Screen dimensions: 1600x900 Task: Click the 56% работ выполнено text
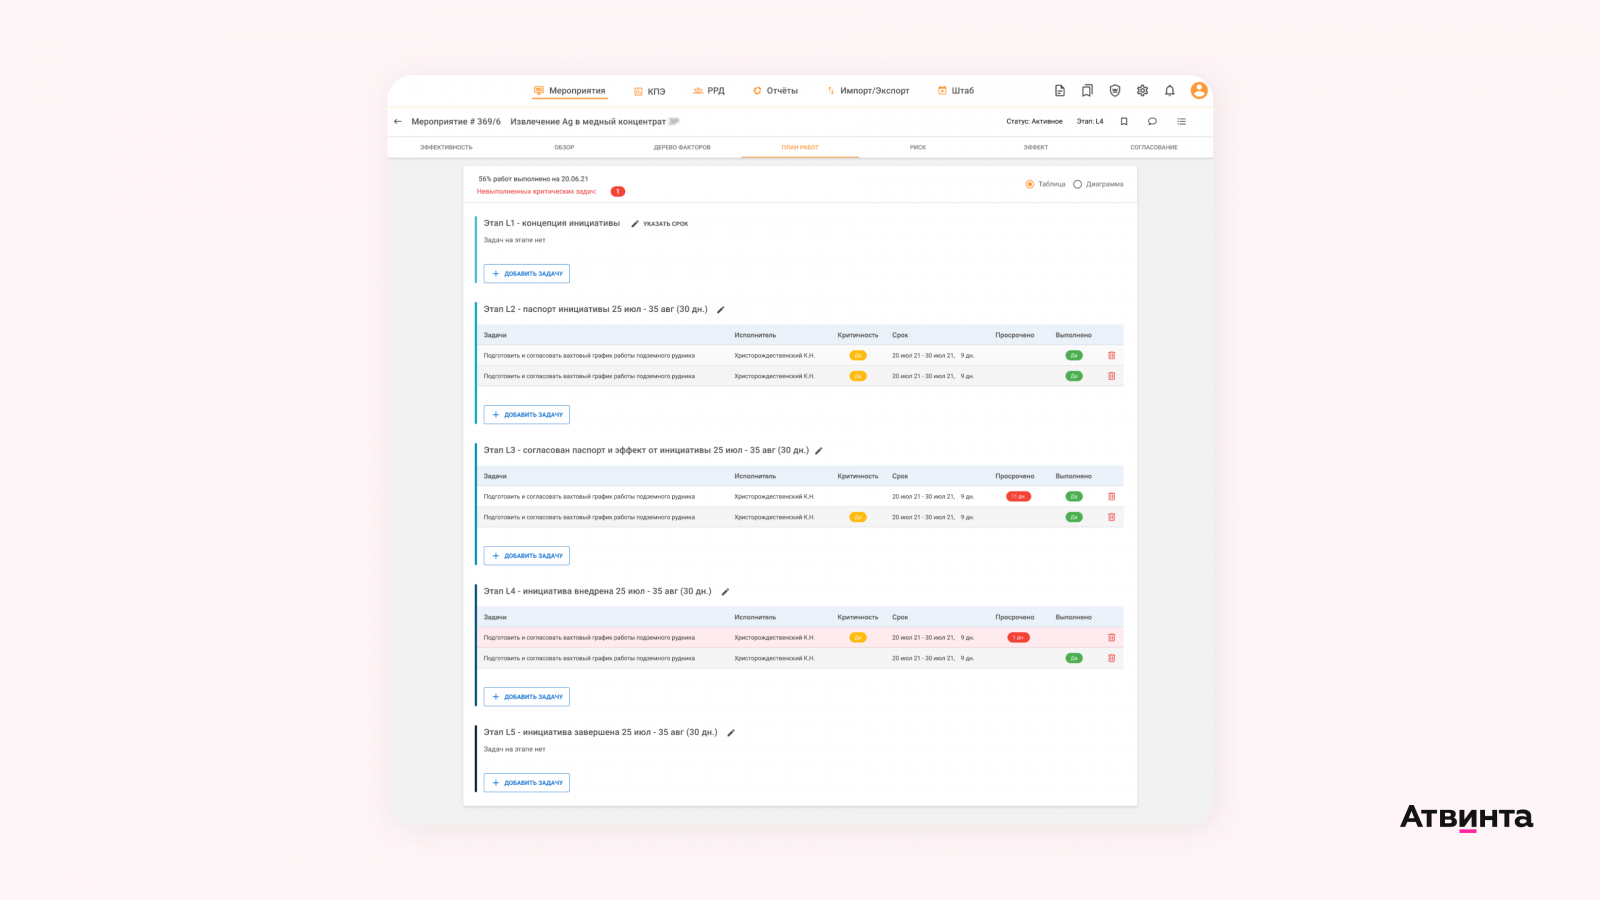pyautogui.click(x=533, y=180)
